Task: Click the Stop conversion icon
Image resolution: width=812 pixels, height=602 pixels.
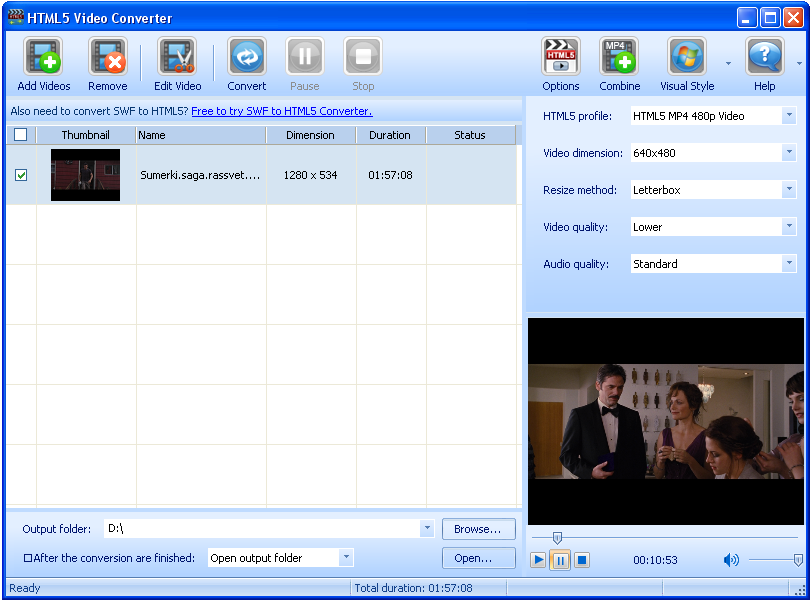Action: tap(363, 56)
